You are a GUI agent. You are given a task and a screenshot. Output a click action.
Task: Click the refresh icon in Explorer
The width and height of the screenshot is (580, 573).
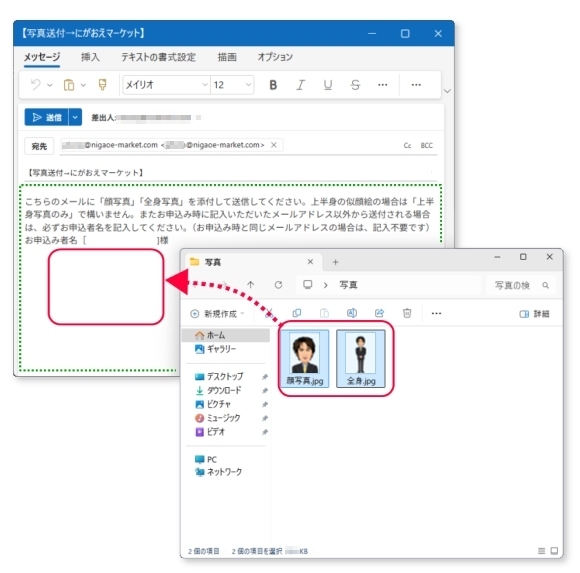[x=279, y=284]
